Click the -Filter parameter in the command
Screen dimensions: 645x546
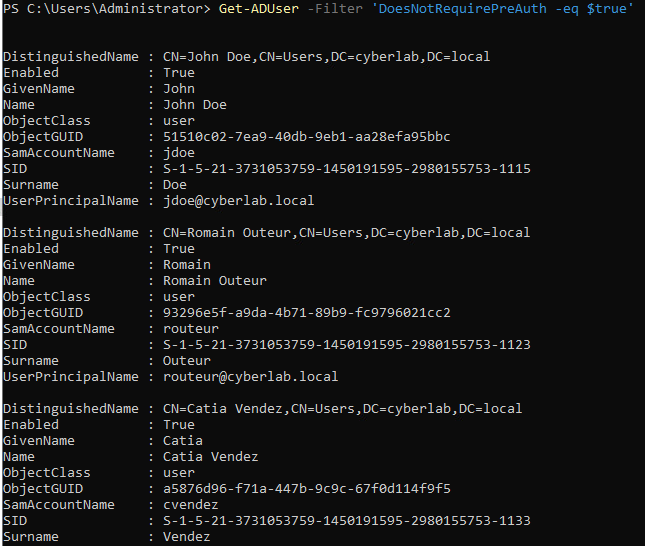coord(336,9)
